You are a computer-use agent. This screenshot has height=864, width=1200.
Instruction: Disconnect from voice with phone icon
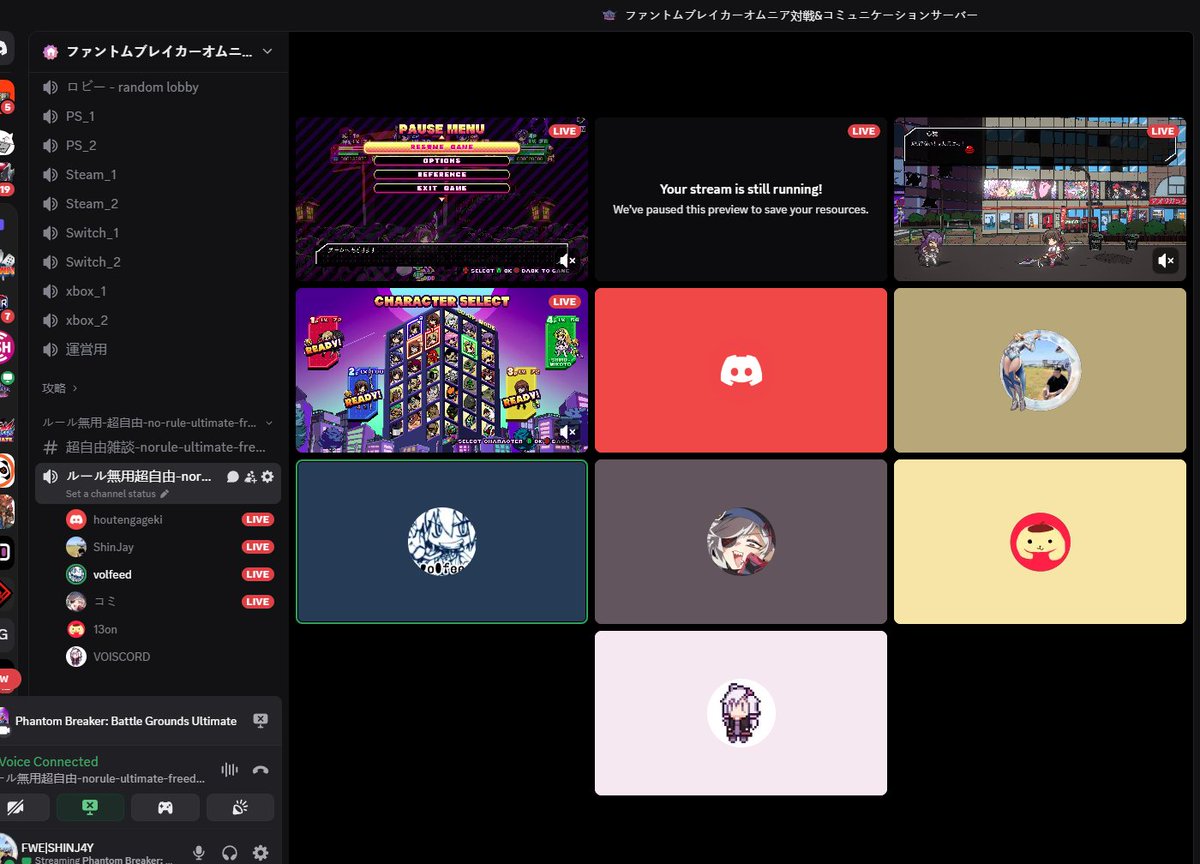click(261, 769)
